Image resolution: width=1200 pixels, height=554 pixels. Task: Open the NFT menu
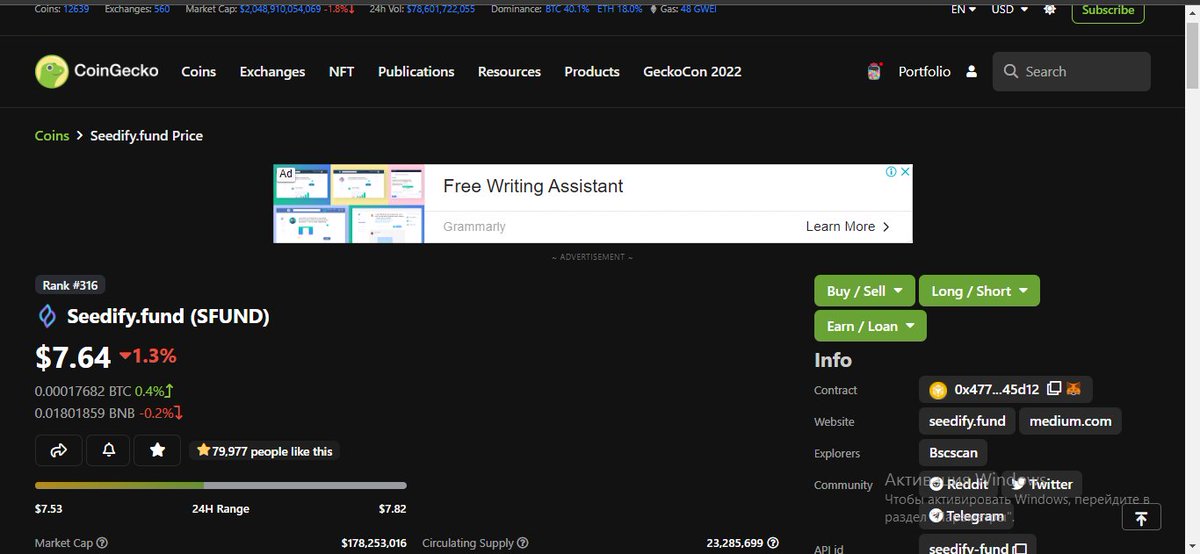click(341, 72)
